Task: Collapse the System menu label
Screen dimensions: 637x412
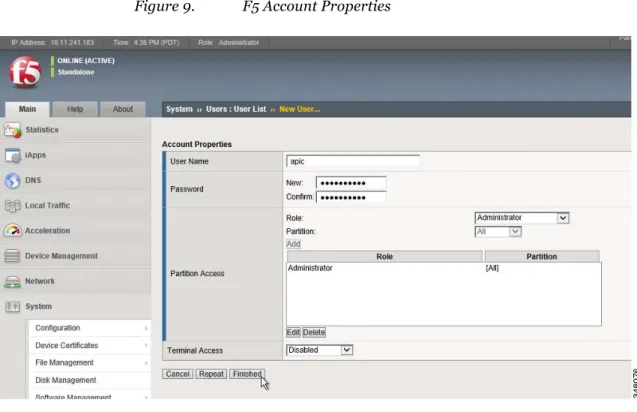Action: pos(39,306)
